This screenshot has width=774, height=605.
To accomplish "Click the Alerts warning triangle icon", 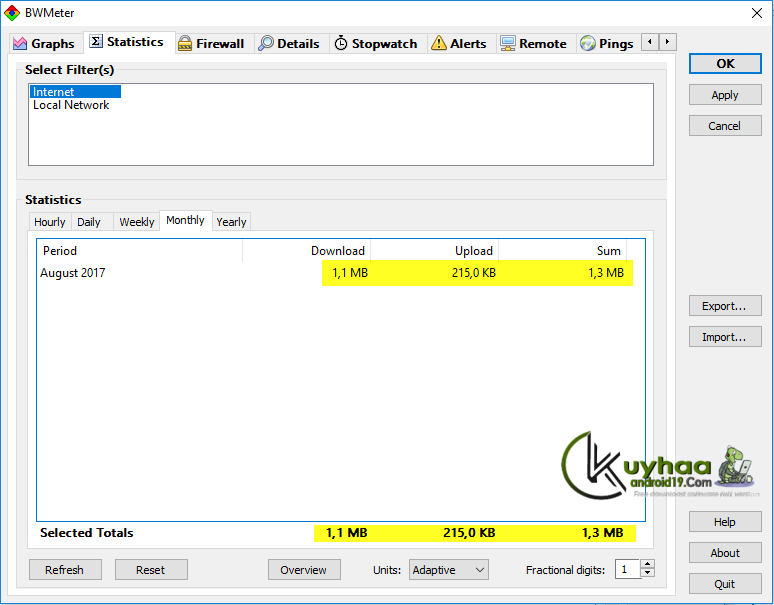I will click(438, 43).
